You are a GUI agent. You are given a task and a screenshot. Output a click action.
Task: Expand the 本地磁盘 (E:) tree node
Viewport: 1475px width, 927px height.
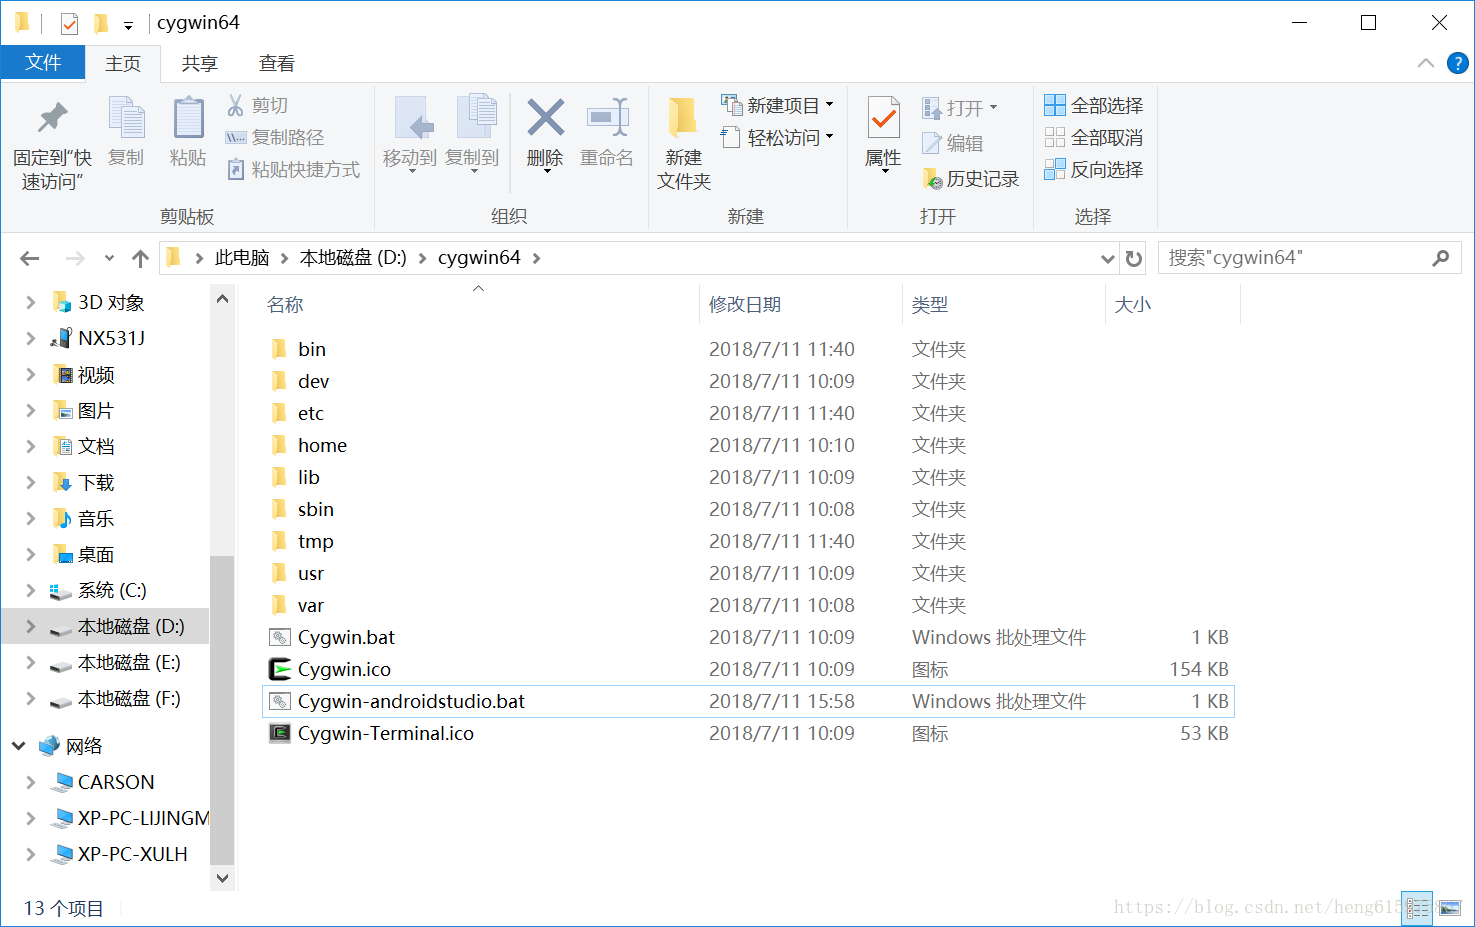click(x=30, y=662)
